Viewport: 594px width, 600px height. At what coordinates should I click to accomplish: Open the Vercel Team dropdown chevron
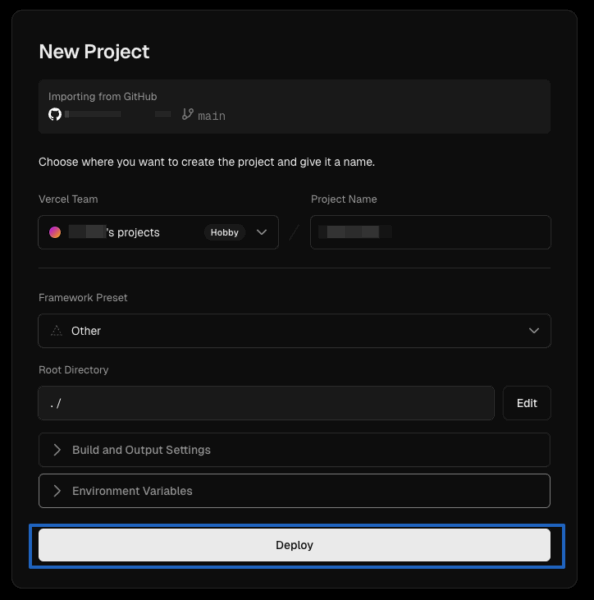click(262, 232)
